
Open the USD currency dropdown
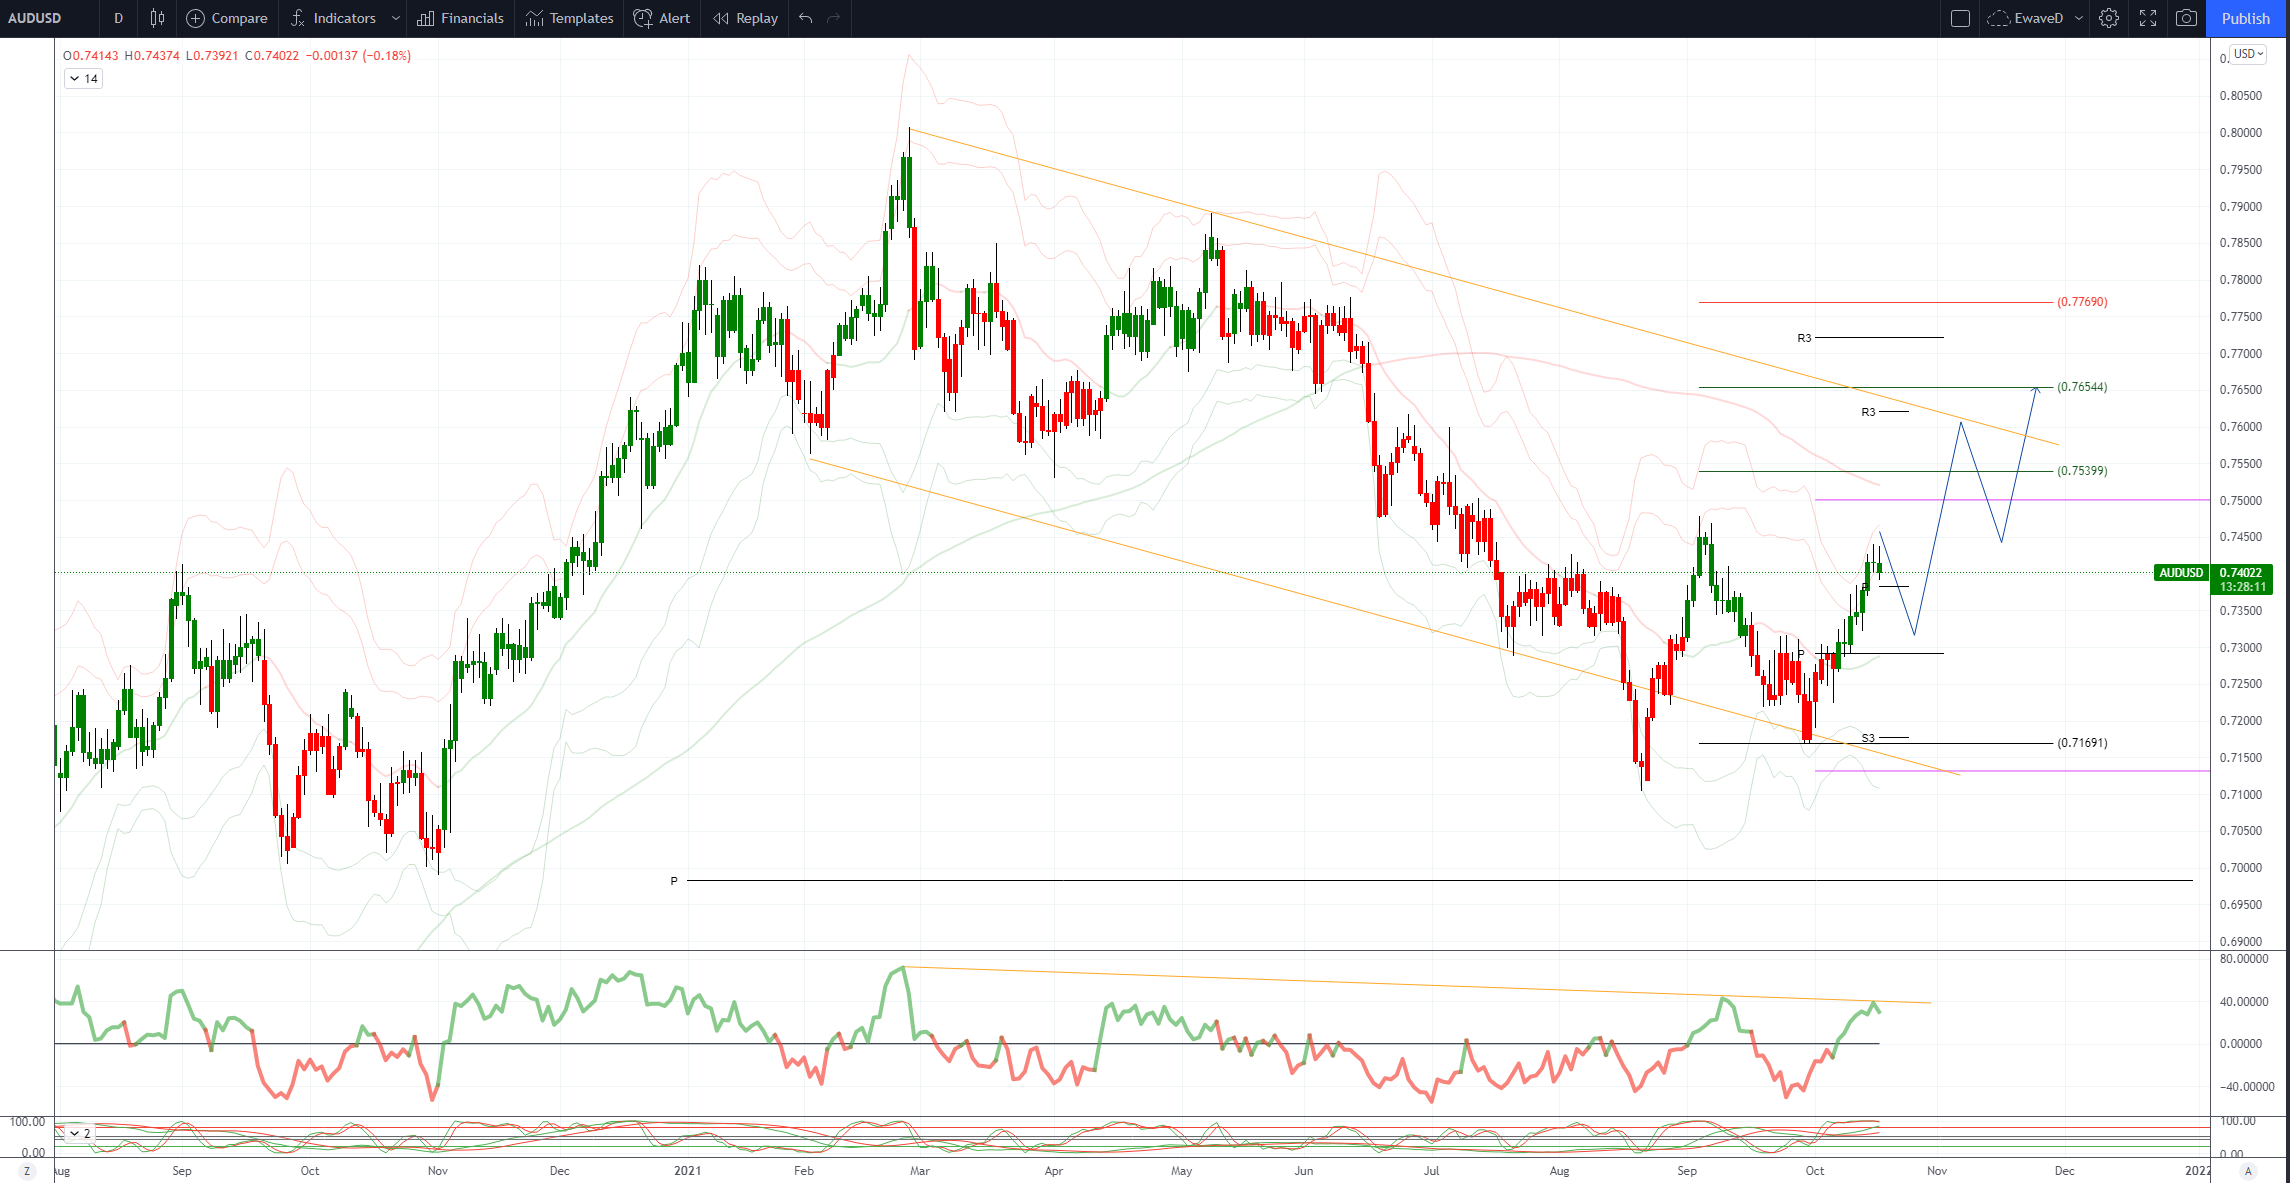2249,54
